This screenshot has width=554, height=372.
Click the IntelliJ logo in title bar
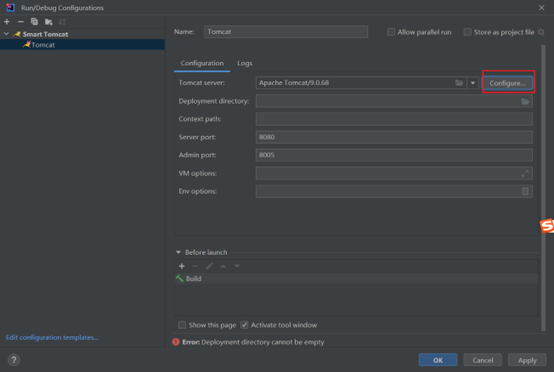(10, 7)
